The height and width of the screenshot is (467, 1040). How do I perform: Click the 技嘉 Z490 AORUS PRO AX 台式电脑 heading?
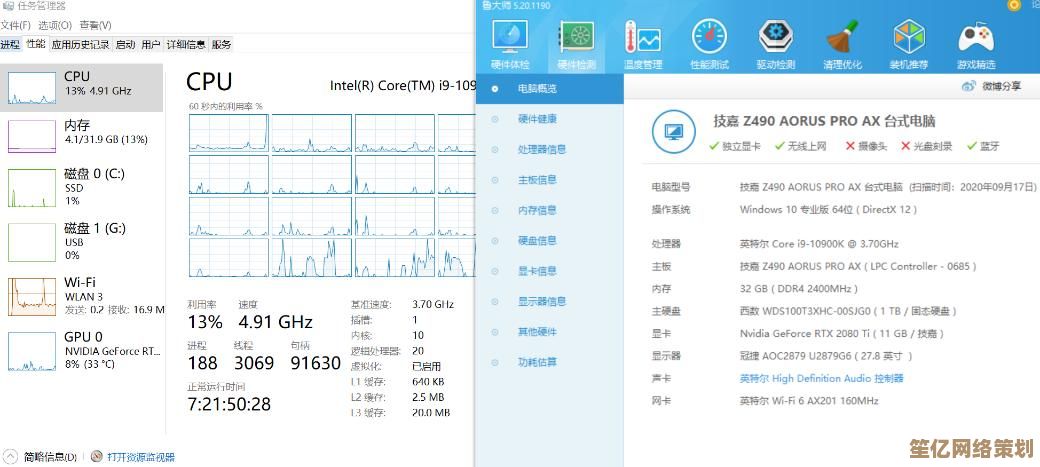pos(824,121)
